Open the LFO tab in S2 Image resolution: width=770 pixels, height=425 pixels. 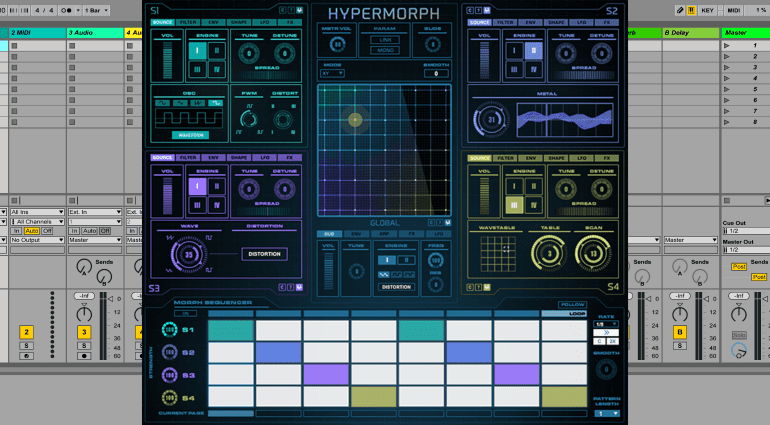point(581,20)
